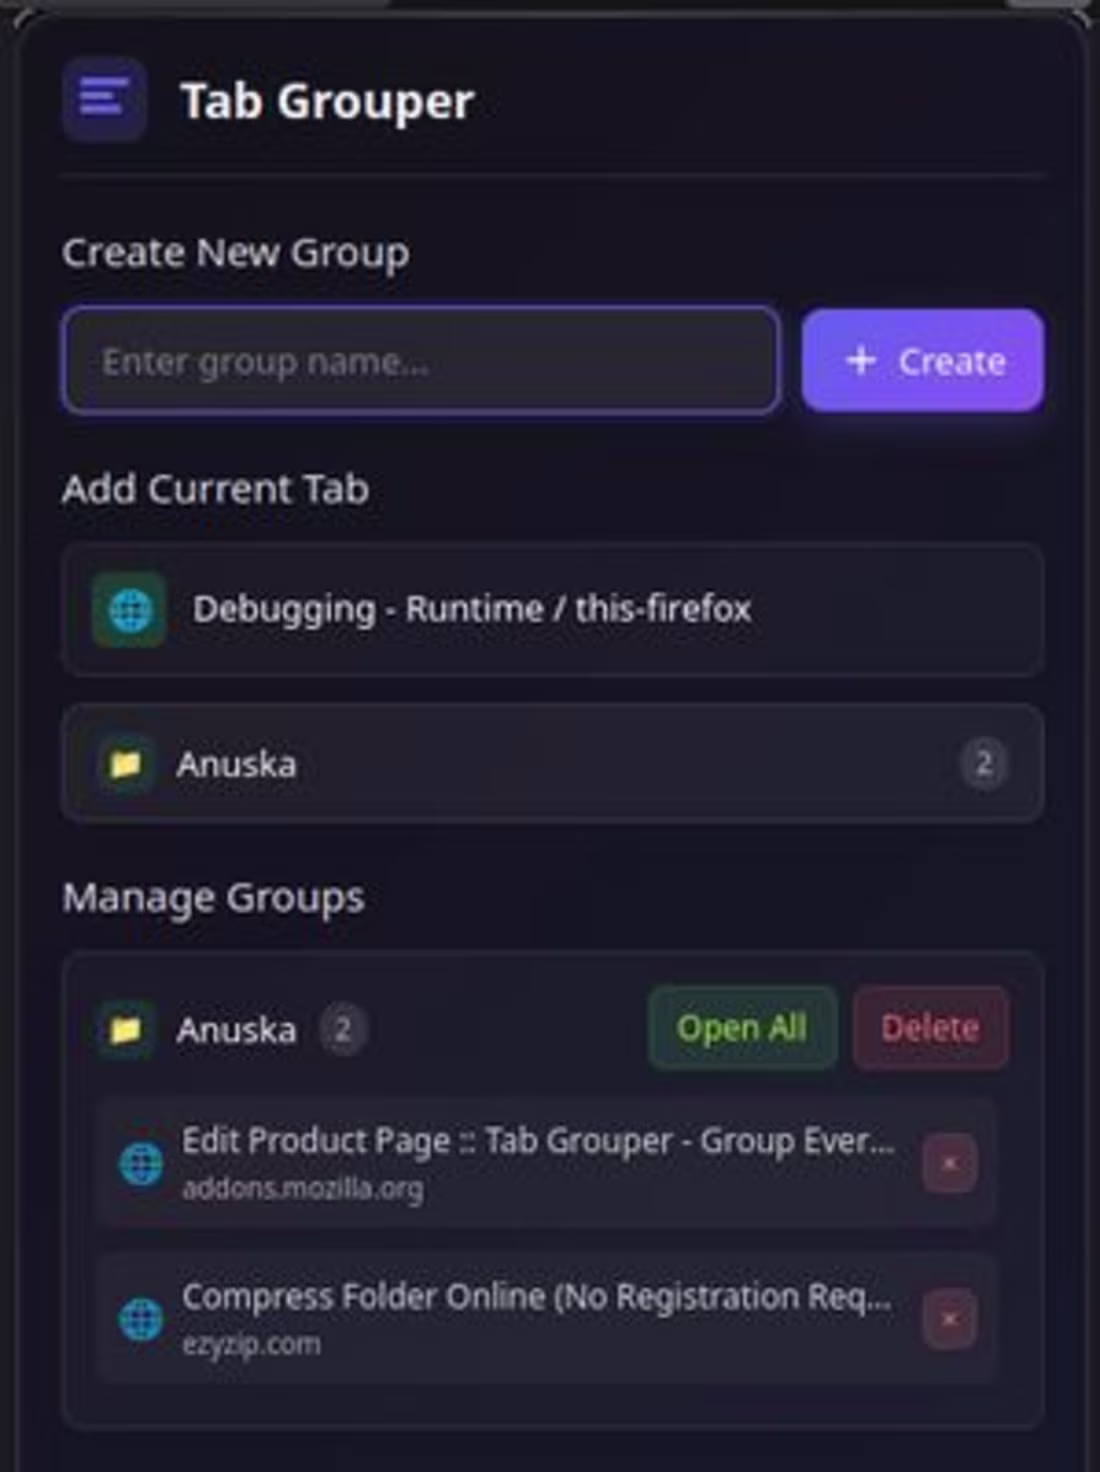The image size is (1100, 1472).
Task: Remove the Compress Folder Online tab from Anuska
Action: pos(950,1318)
